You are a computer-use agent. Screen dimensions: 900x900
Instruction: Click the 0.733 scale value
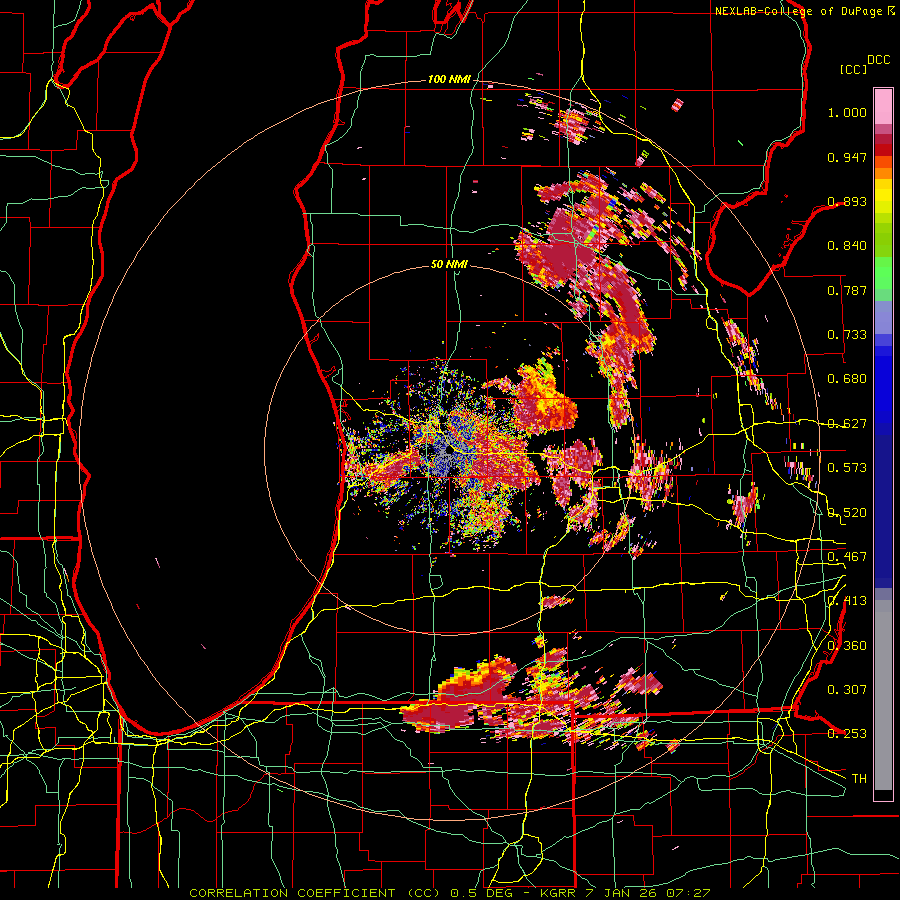847,335
